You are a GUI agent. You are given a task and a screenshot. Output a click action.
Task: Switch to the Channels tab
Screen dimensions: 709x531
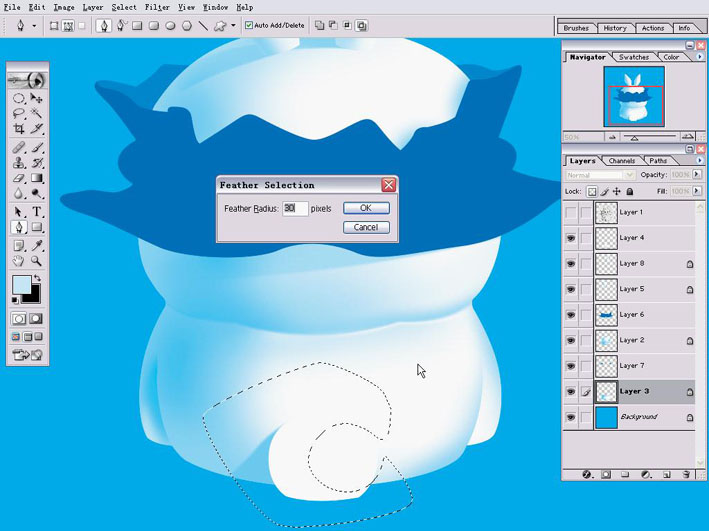coord(622,161)
